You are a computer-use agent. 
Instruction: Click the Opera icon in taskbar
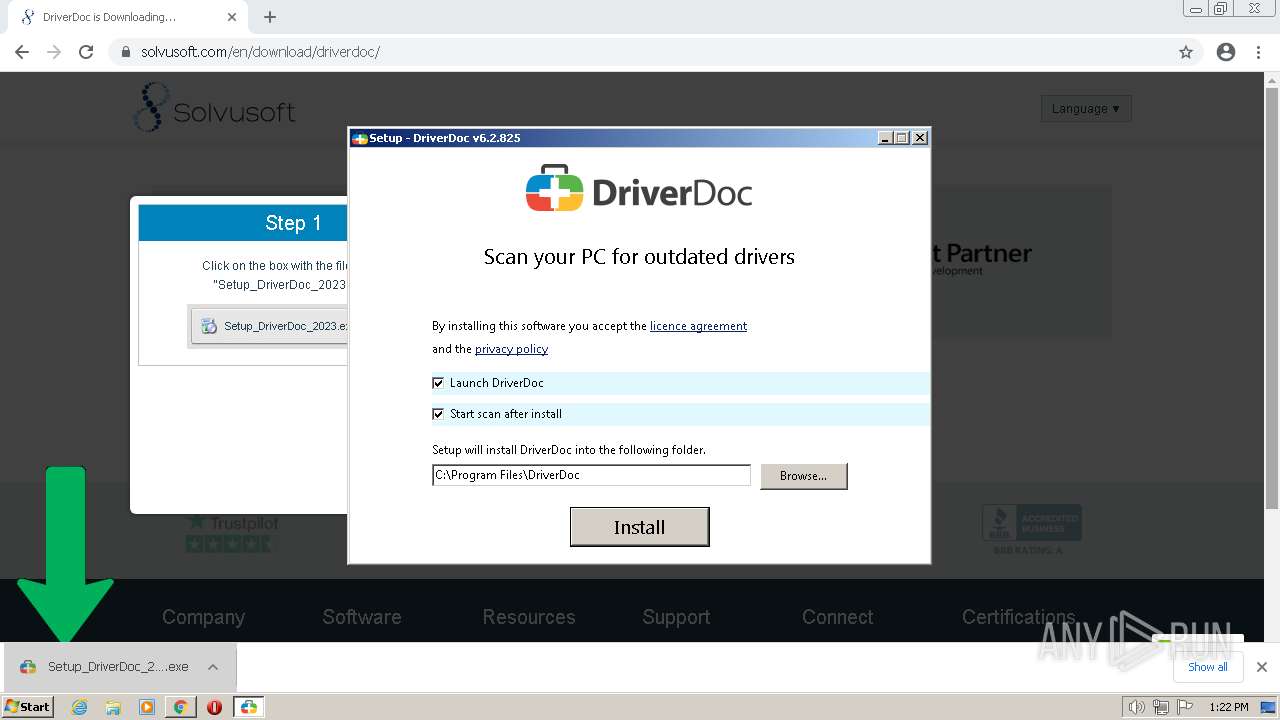[x=214, y=707]
